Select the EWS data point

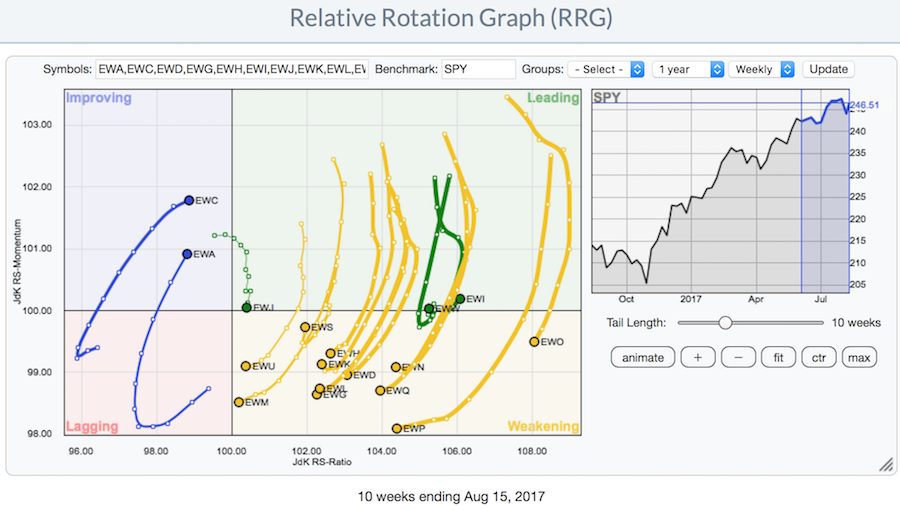click(305, 327)
